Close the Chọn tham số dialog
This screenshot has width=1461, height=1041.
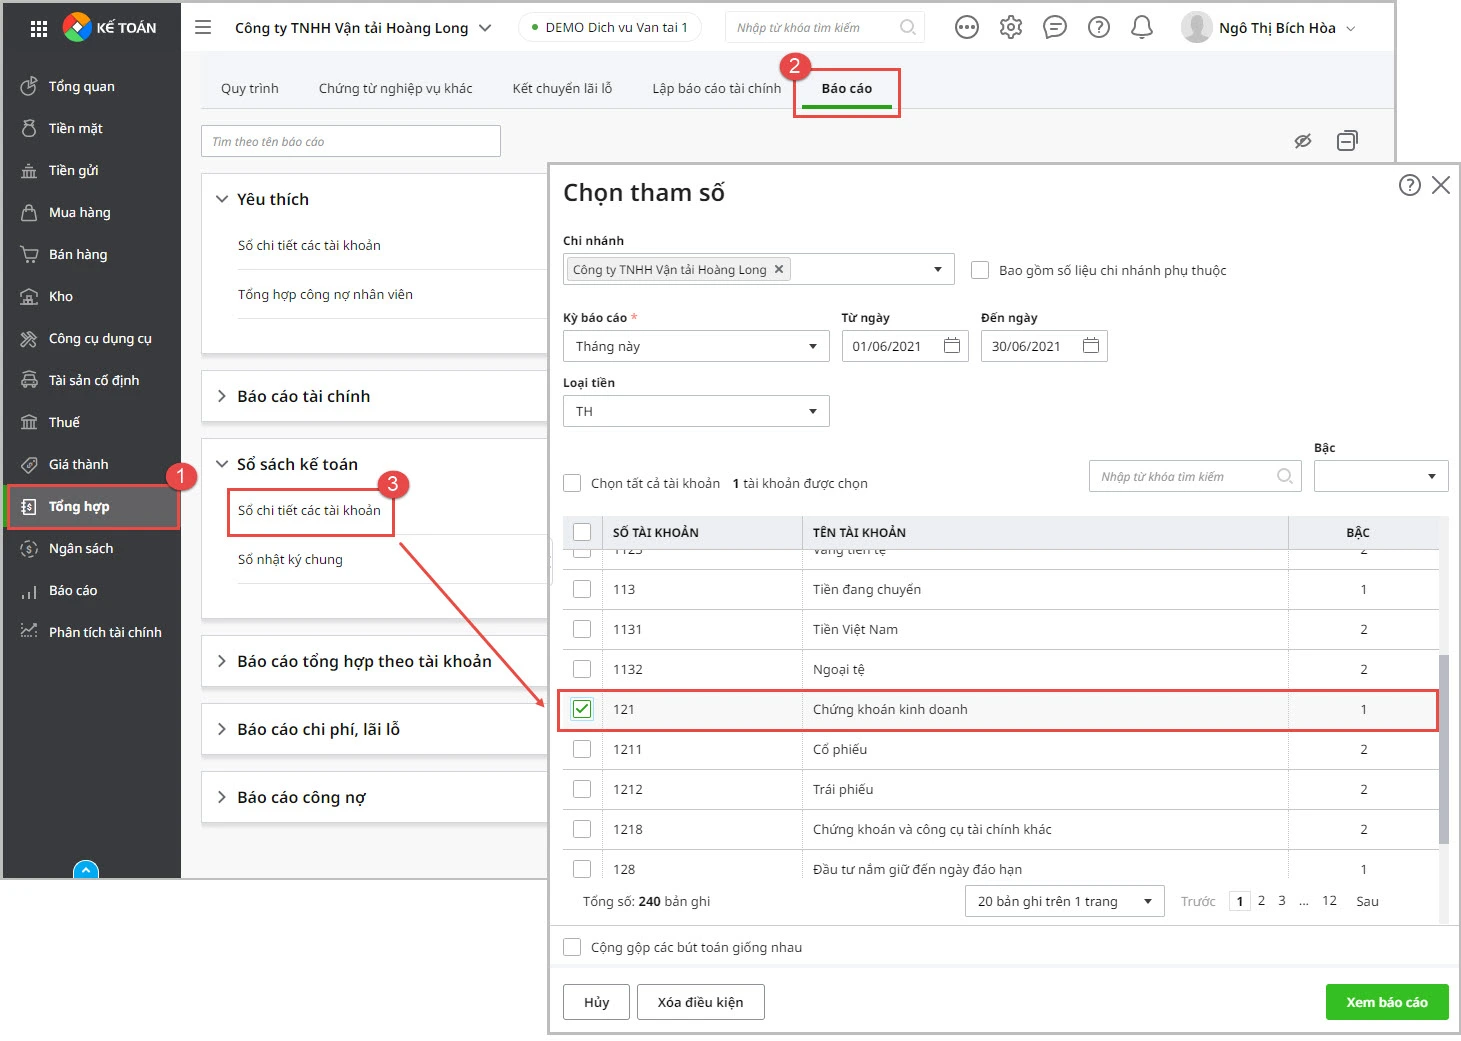point(1441,185)
